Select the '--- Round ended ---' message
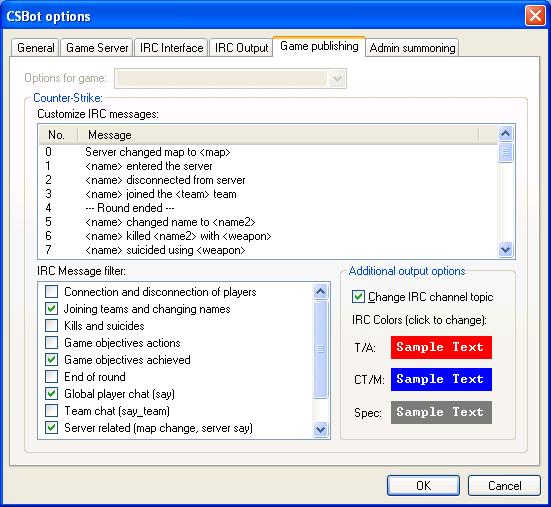 (268, 208)
